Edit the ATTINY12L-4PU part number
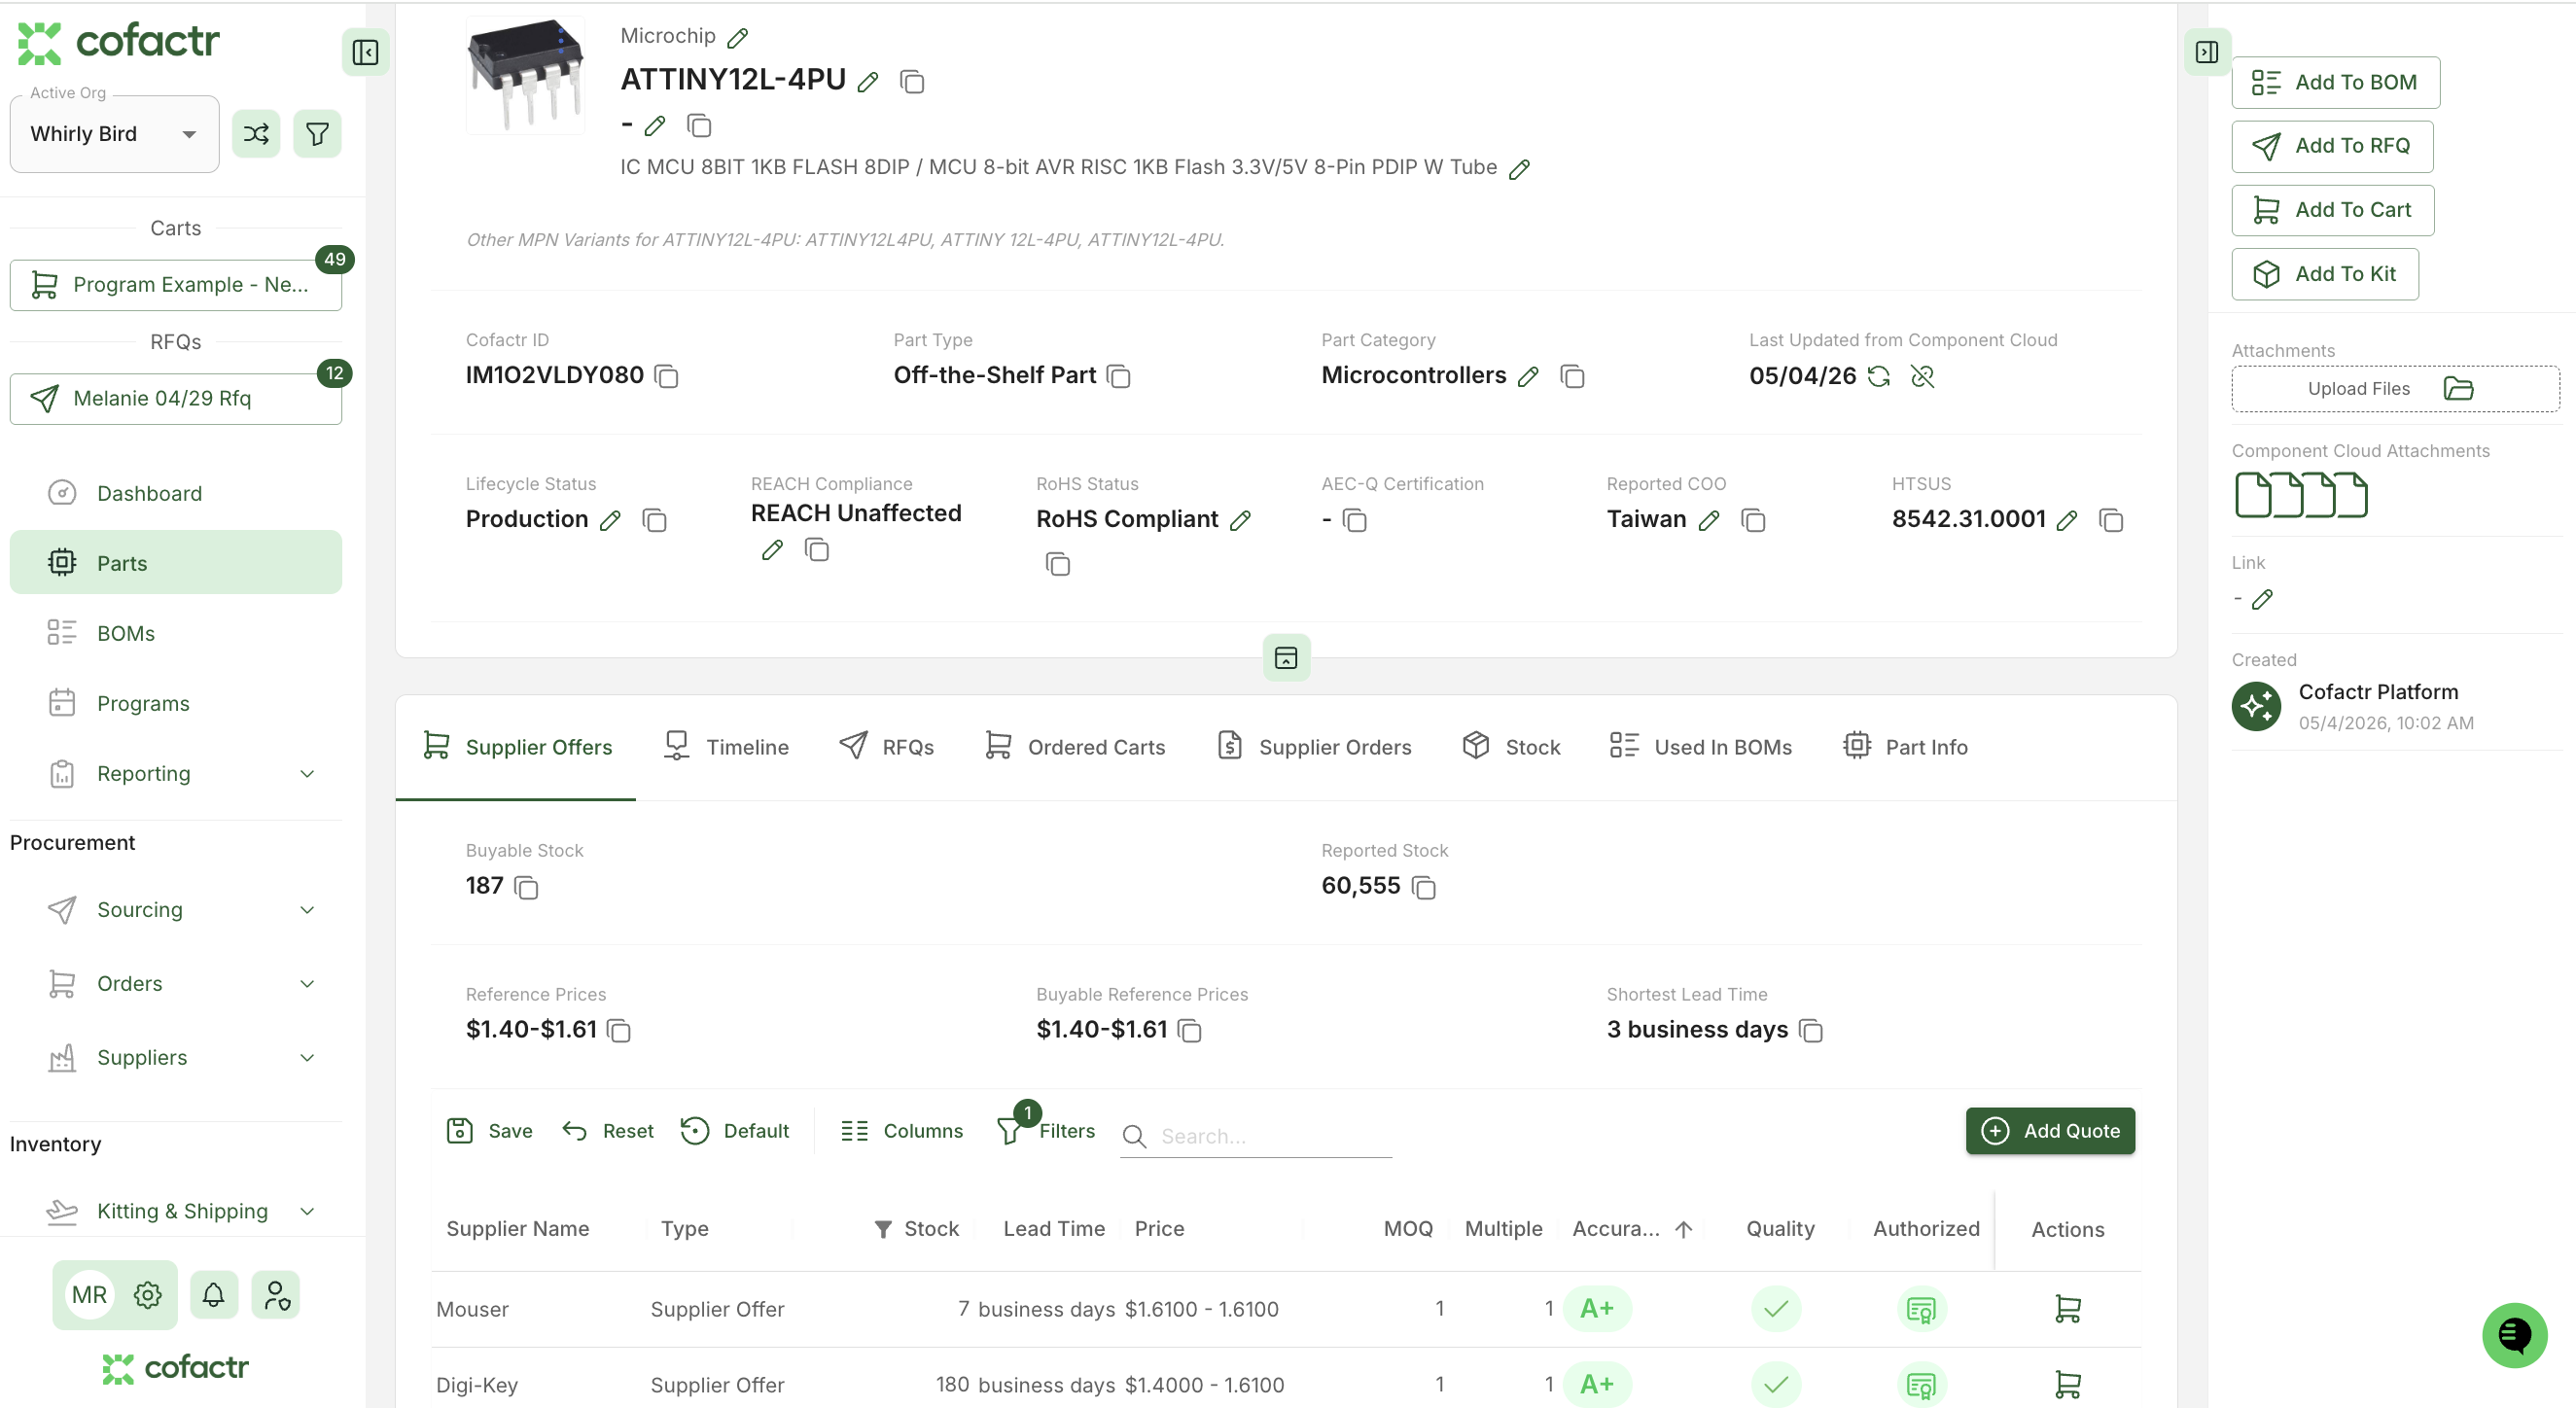This screenshot has height=1408, width=2576. pyautogui.click(x=868, y=82)
